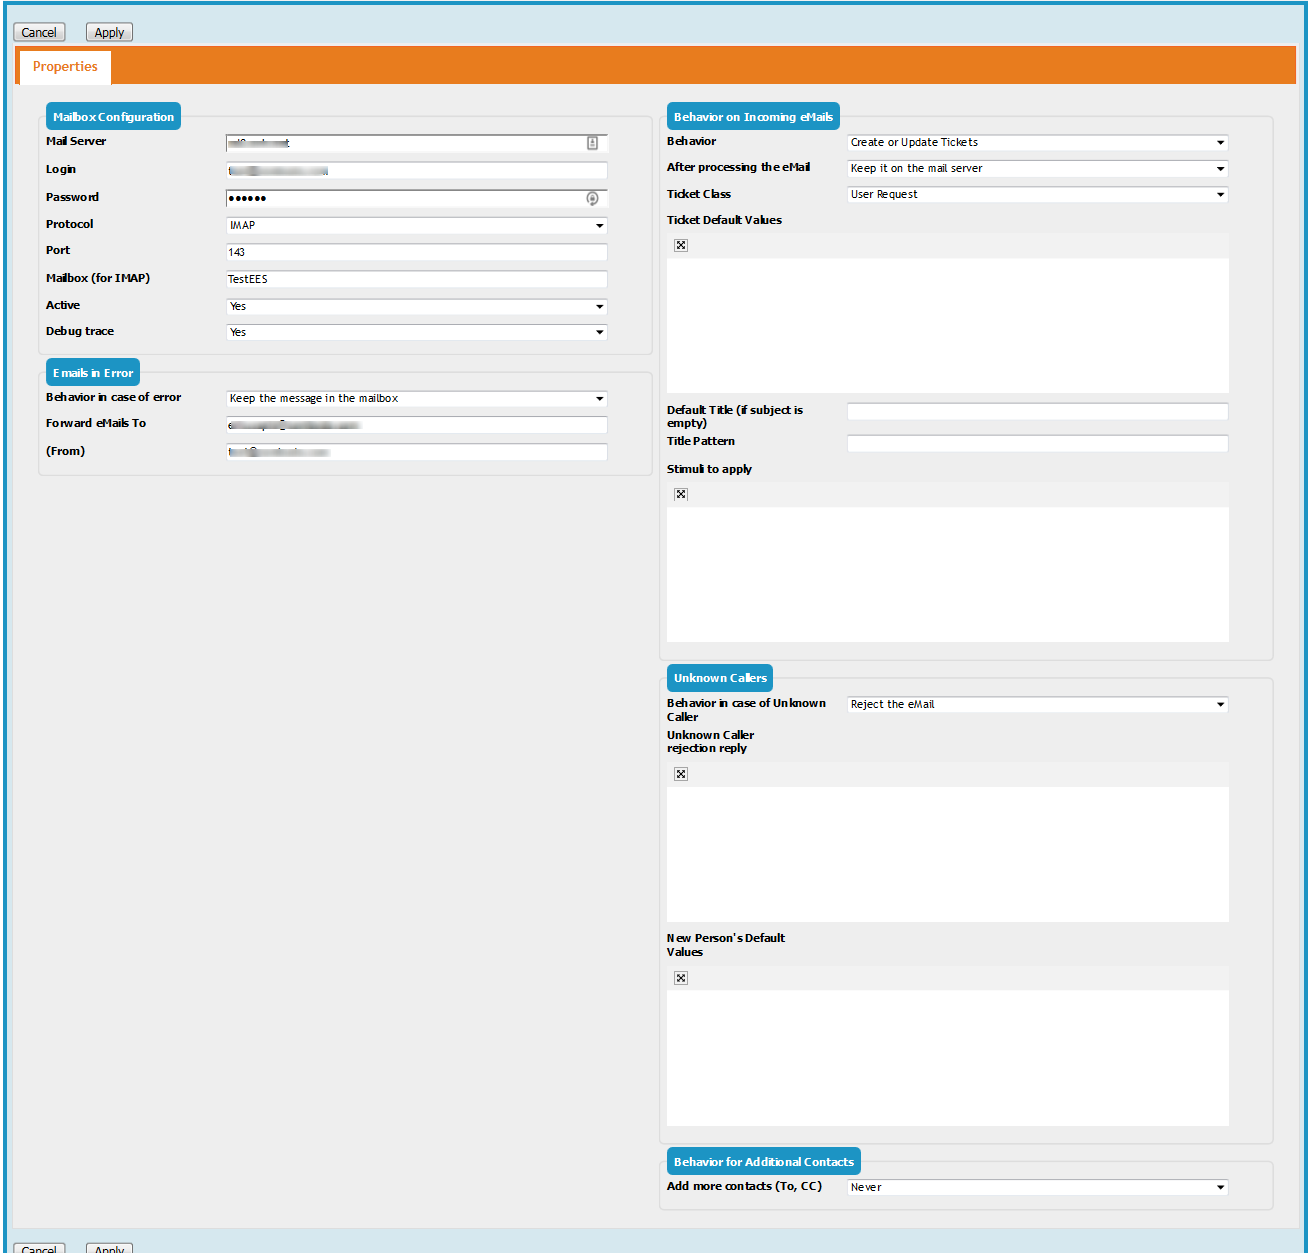The width and height of the screenshot is (1308, 1253).
Task: Click the key icon in the Password field
Action: click(592, 198)
